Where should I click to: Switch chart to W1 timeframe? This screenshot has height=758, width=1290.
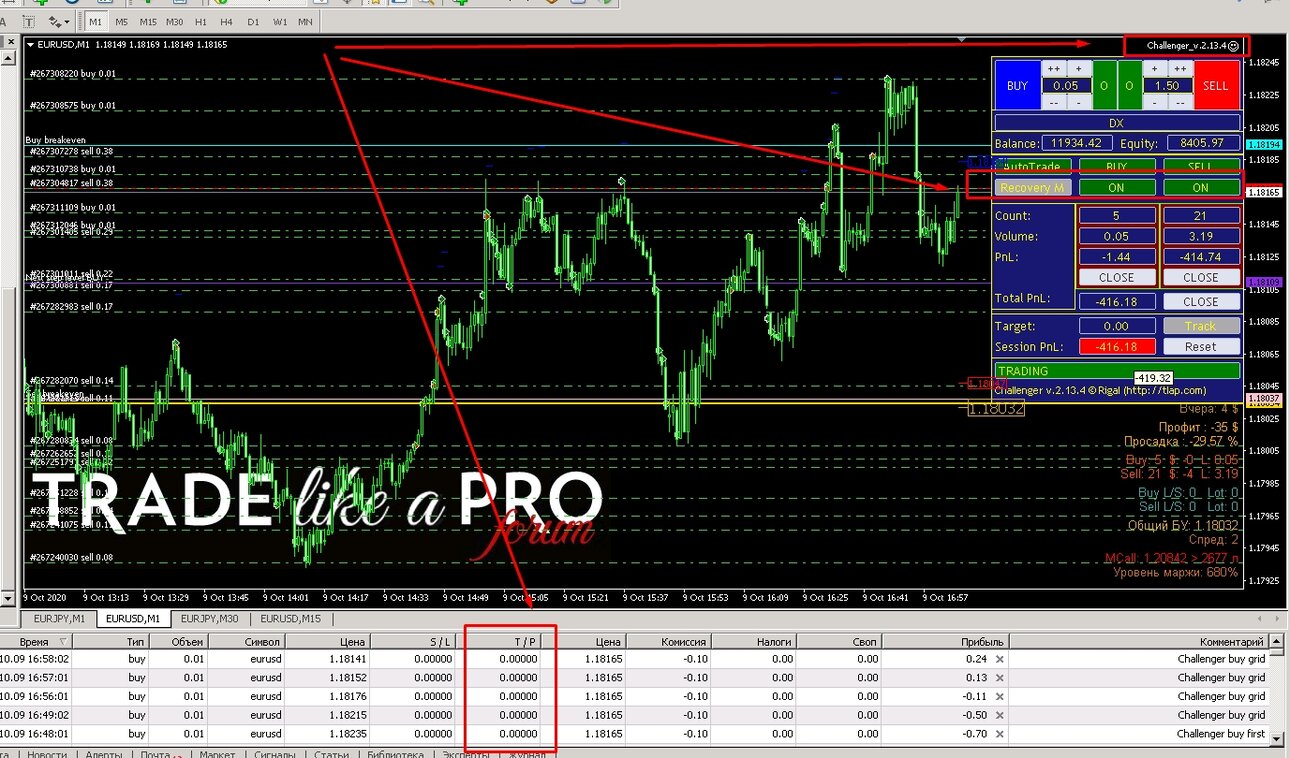[x=280, y=21]
